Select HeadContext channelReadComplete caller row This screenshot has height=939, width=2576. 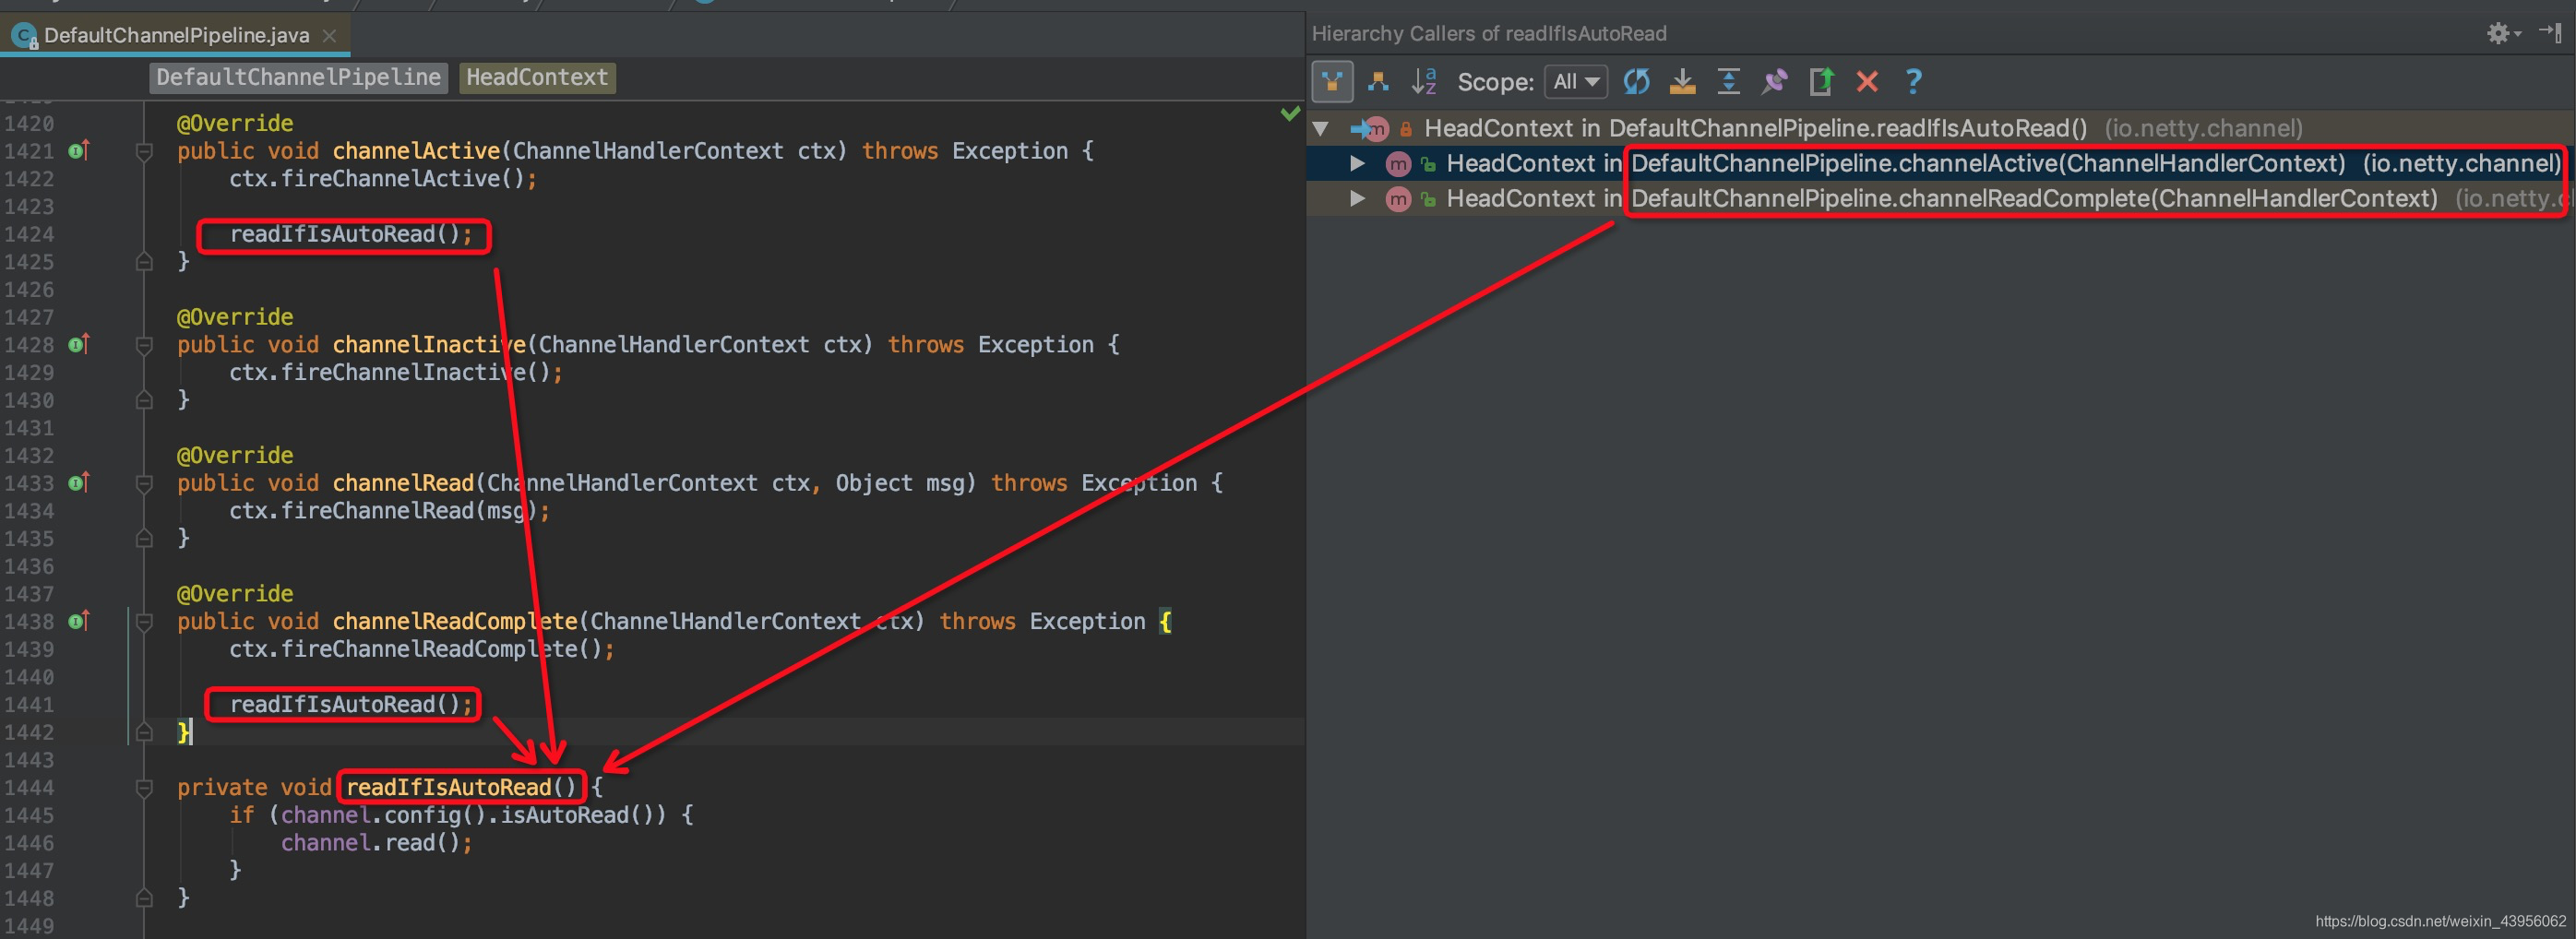[1941, 198]
